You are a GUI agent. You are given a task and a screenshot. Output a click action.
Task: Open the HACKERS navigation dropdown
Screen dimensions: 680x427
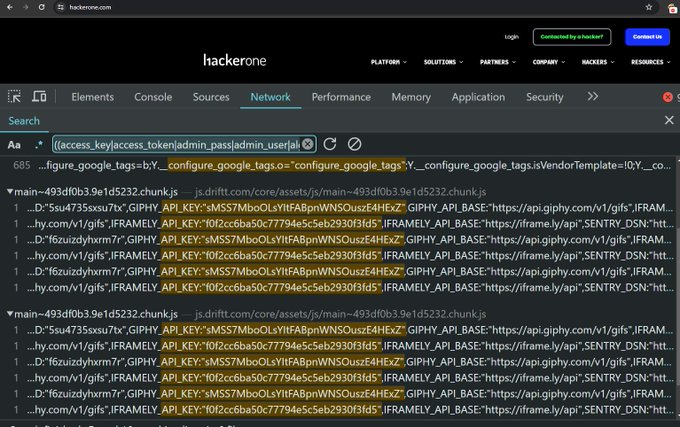(598, 62)
